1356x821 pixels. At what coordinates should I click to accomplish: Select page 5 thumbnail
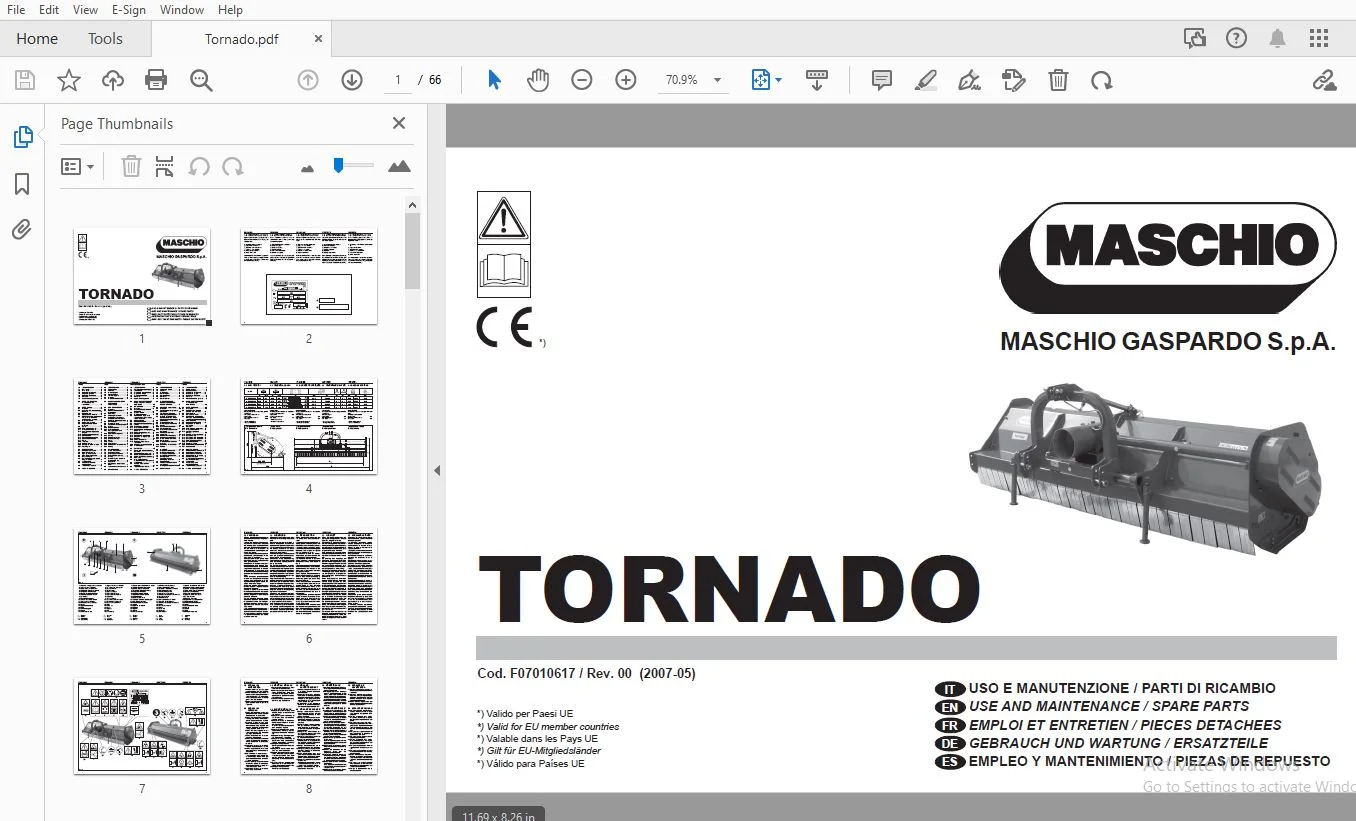[x=142, y=577]
